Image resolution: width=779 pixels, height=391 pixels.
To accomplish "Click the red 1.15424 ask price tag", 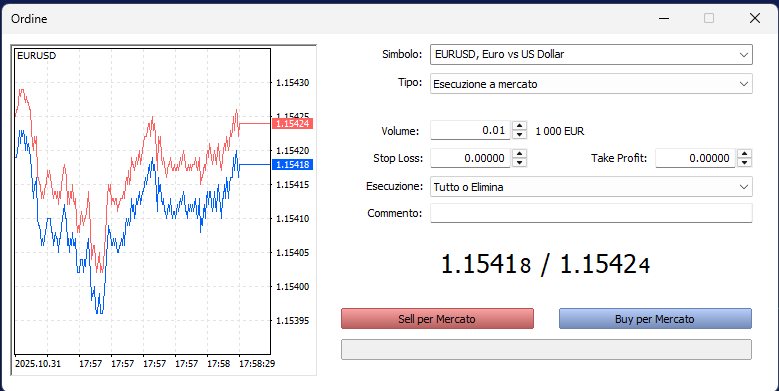I will coord(293,123).
